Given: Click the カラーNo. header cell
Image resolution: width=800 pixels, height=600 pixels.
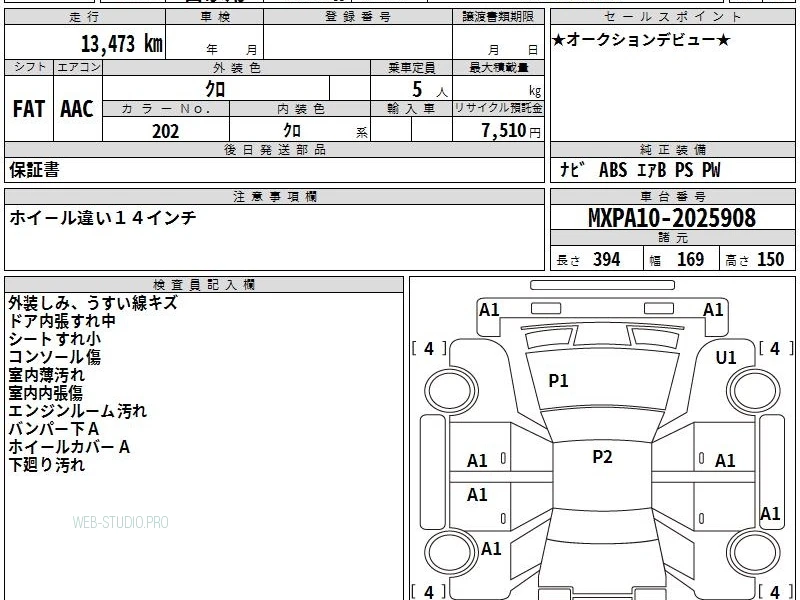Looking at the screenshot, I should coord(166,109).
